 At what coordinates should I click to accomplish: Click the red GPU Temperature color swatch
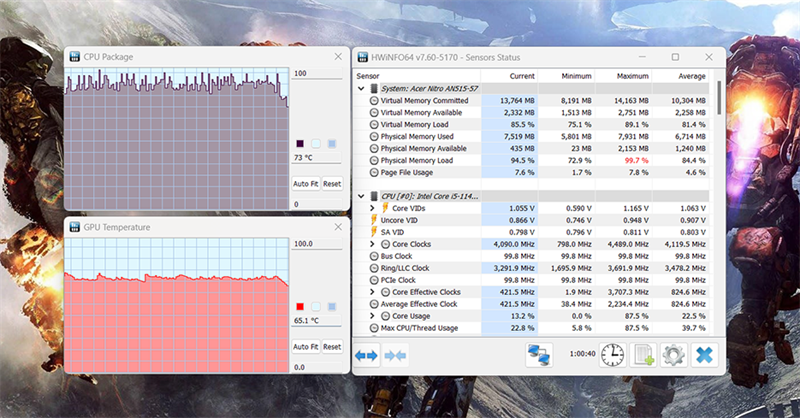[300, 306]
